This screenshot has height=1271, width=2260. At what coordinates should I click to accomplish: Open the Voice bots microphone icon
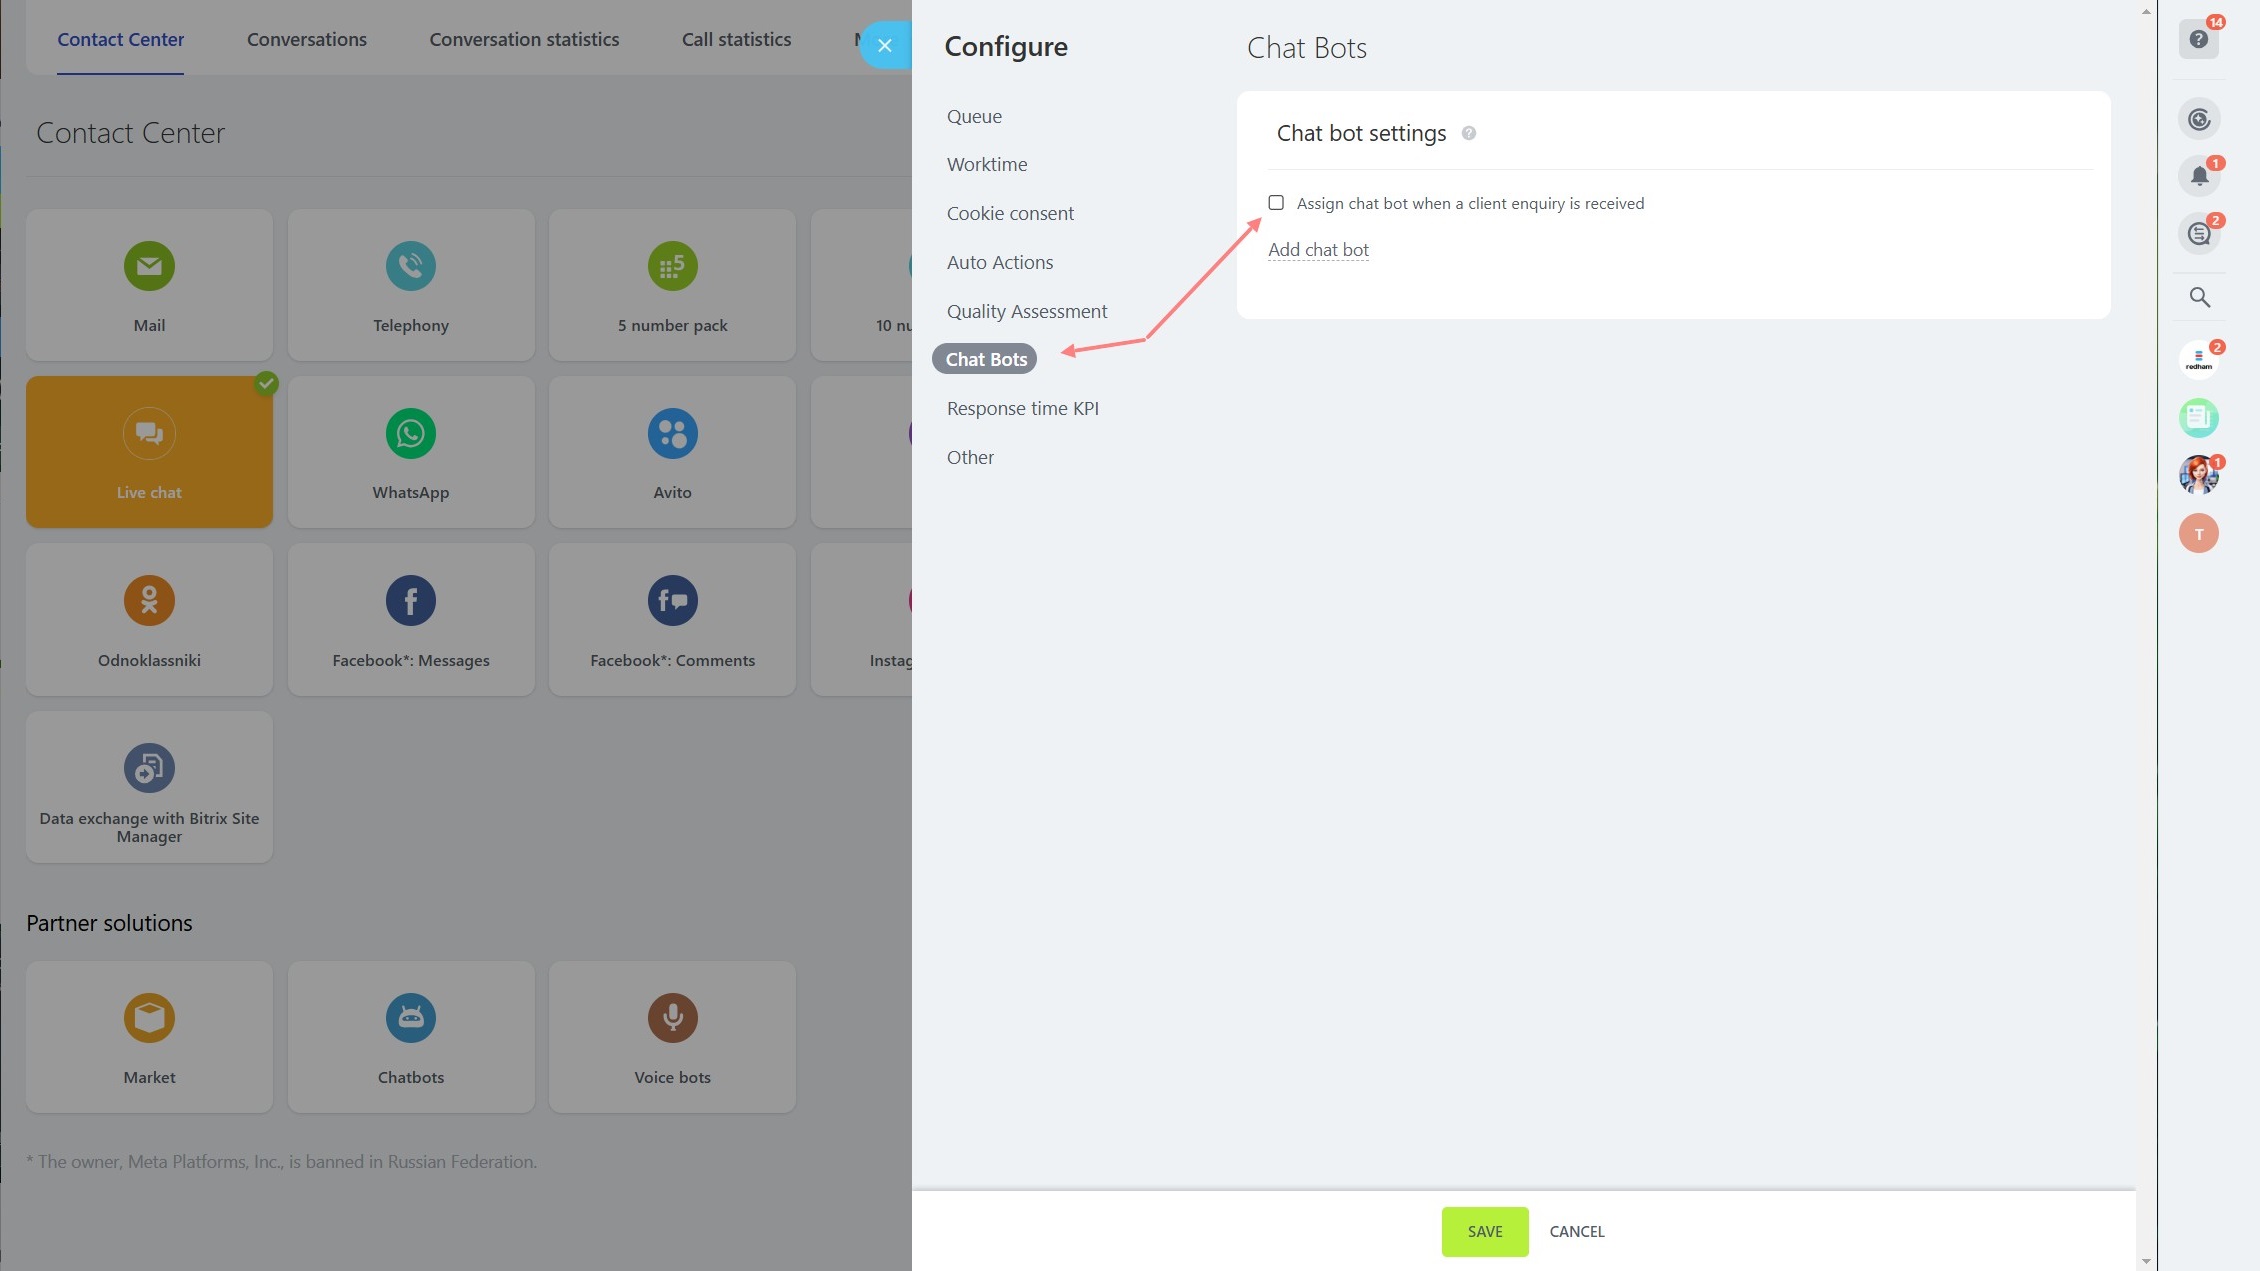click(672, 1018)
